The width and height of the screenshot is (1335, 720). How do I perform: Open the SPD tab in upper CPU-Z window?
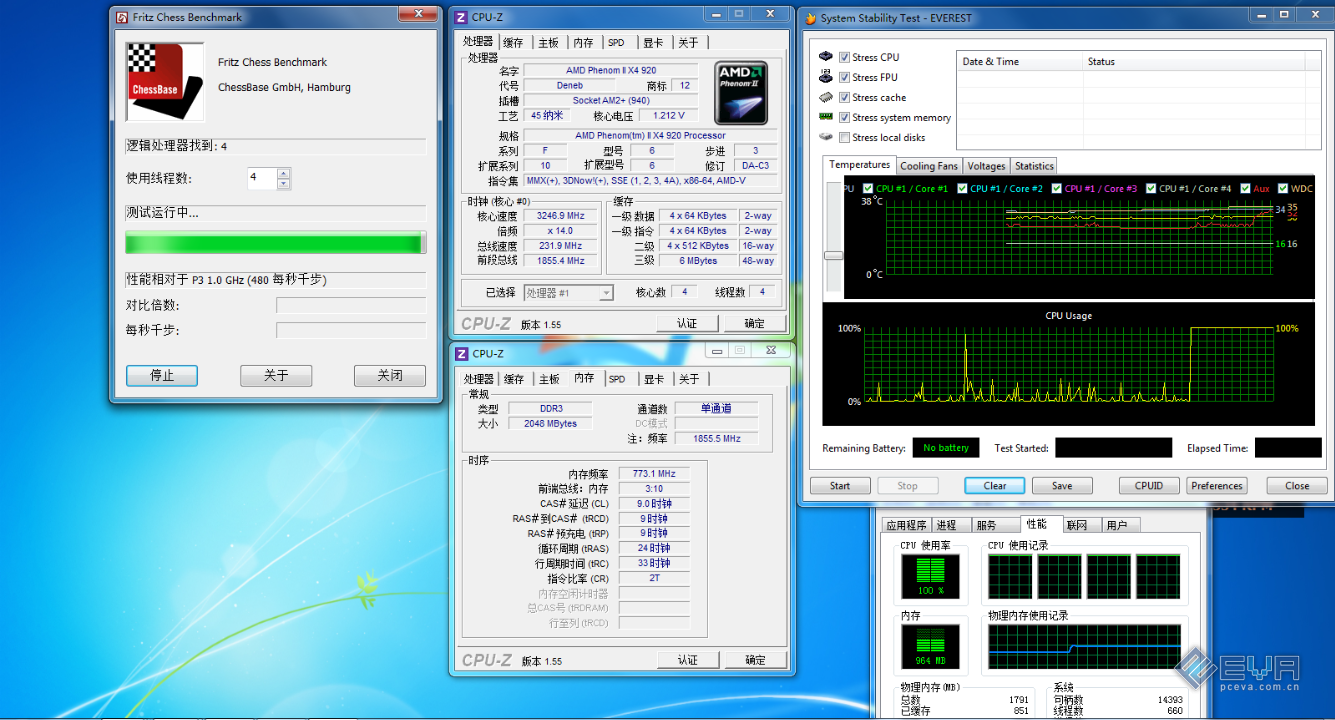tap(616, 43)
